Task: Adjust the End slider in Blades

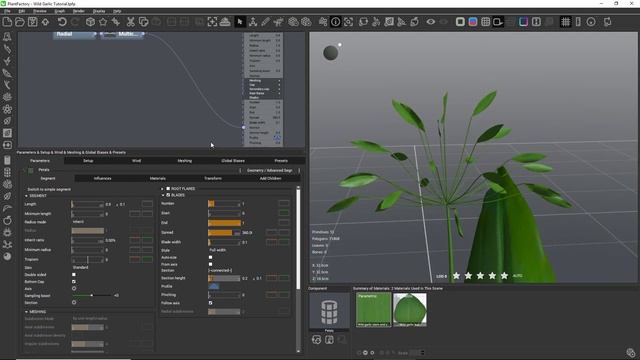Action: pyautogui.click(x=224, y=223)
